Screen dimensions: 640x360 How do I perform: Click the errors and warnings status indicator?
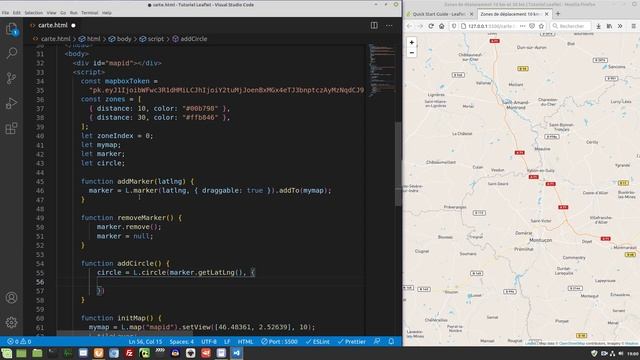(x=19, y=342)
